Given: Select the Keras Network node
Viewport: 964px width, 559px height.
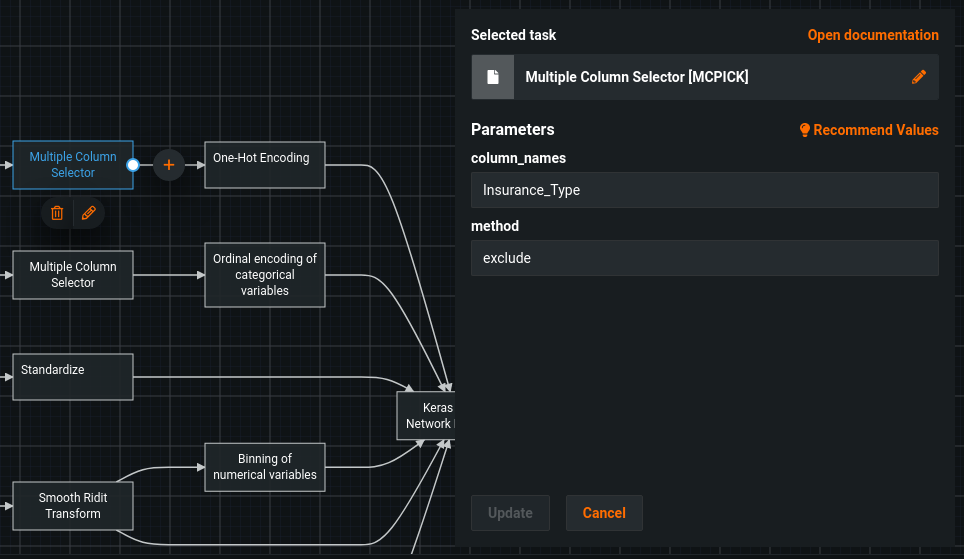Looking at the screenshot, I should 427,416.
